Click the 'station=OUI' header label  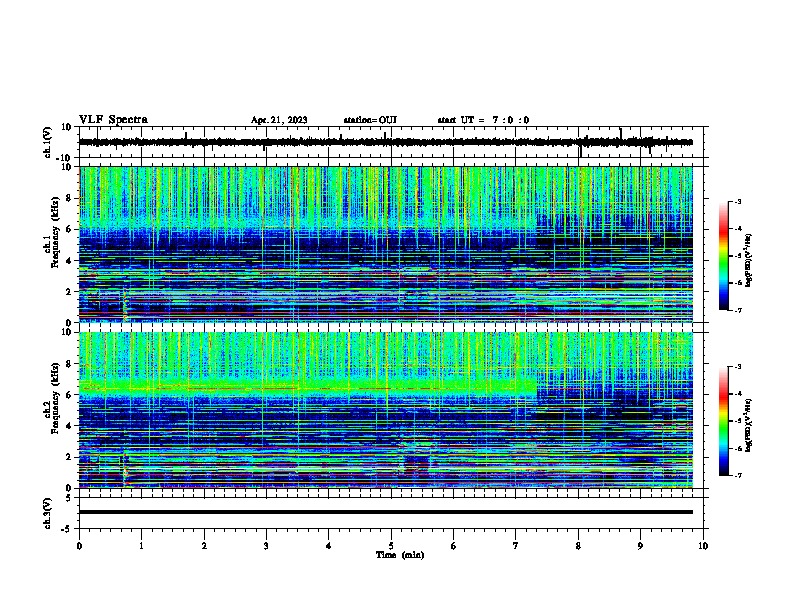coord(370,120)
